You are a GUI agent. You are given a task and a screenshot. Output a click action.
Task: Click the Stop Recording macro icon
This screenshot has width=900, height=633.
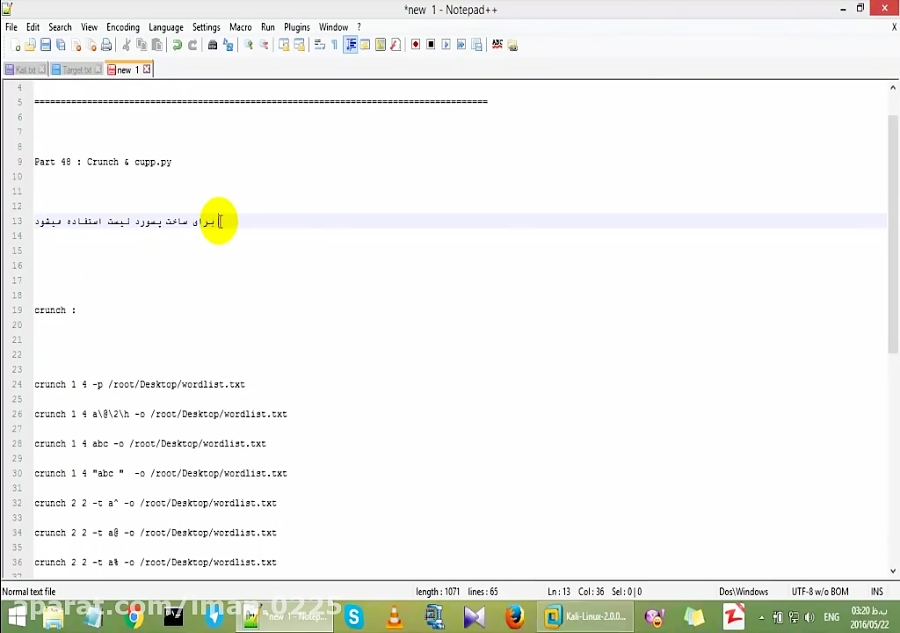point(430,45)
